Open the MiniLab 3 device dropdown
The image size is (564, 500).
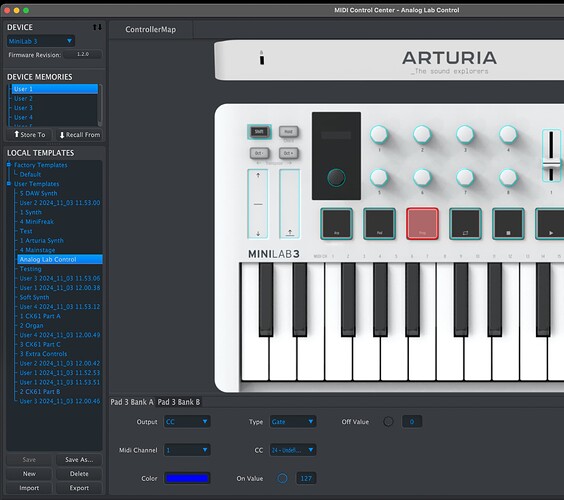pyautogui.click(x=41, y=41)
